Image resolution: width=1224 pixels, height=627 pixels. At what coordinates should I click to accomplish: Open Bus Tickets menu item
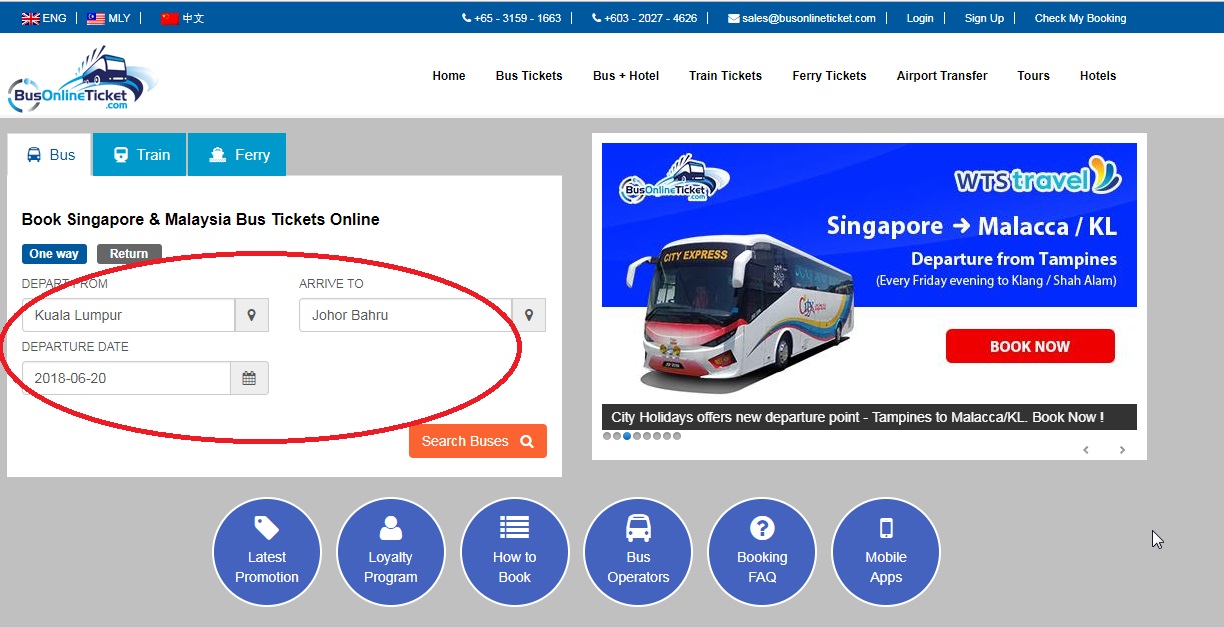529,76
